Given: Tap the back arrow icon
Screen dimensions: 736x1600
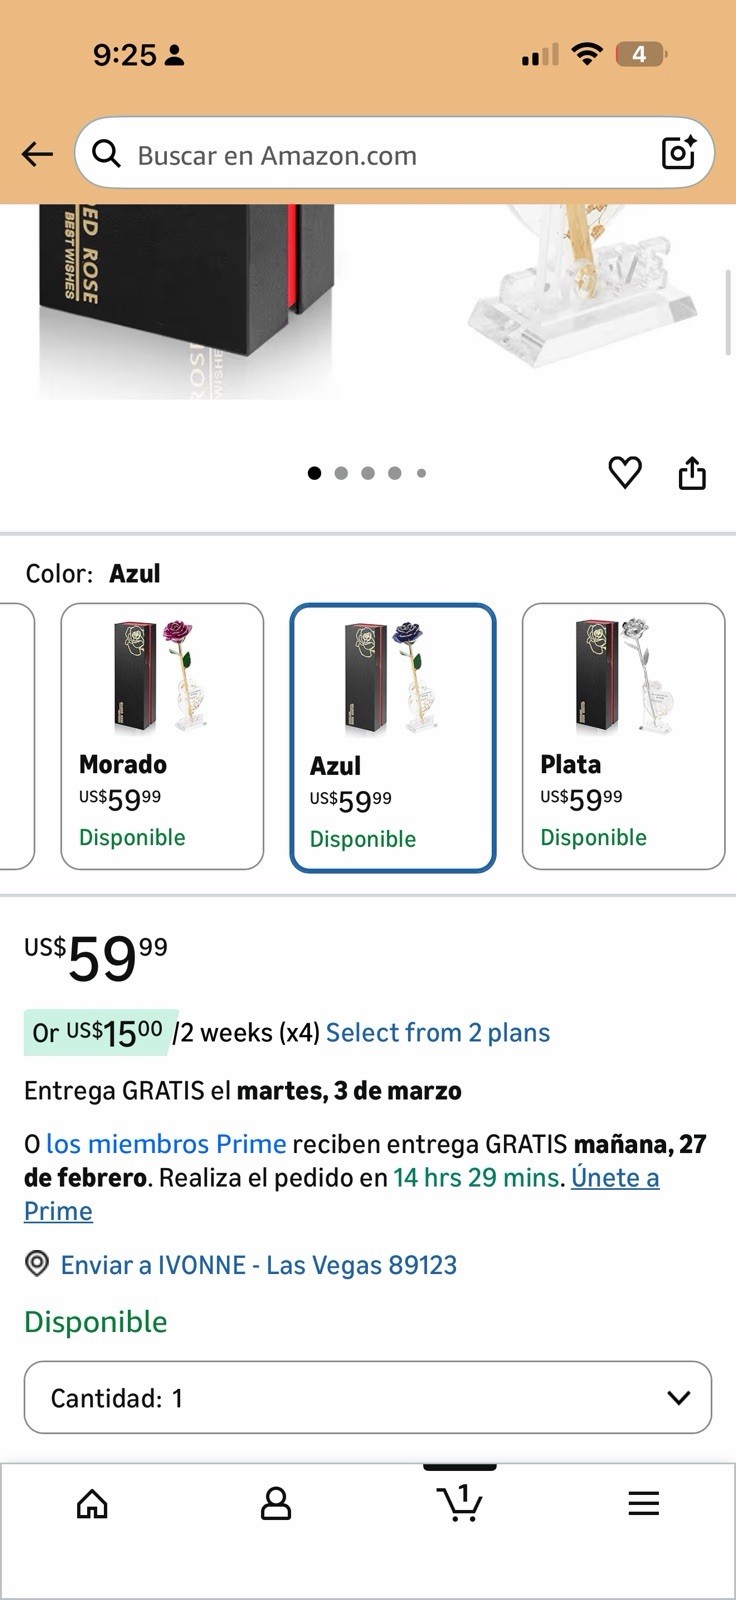Looking at the screenshot, I should 37,154.
